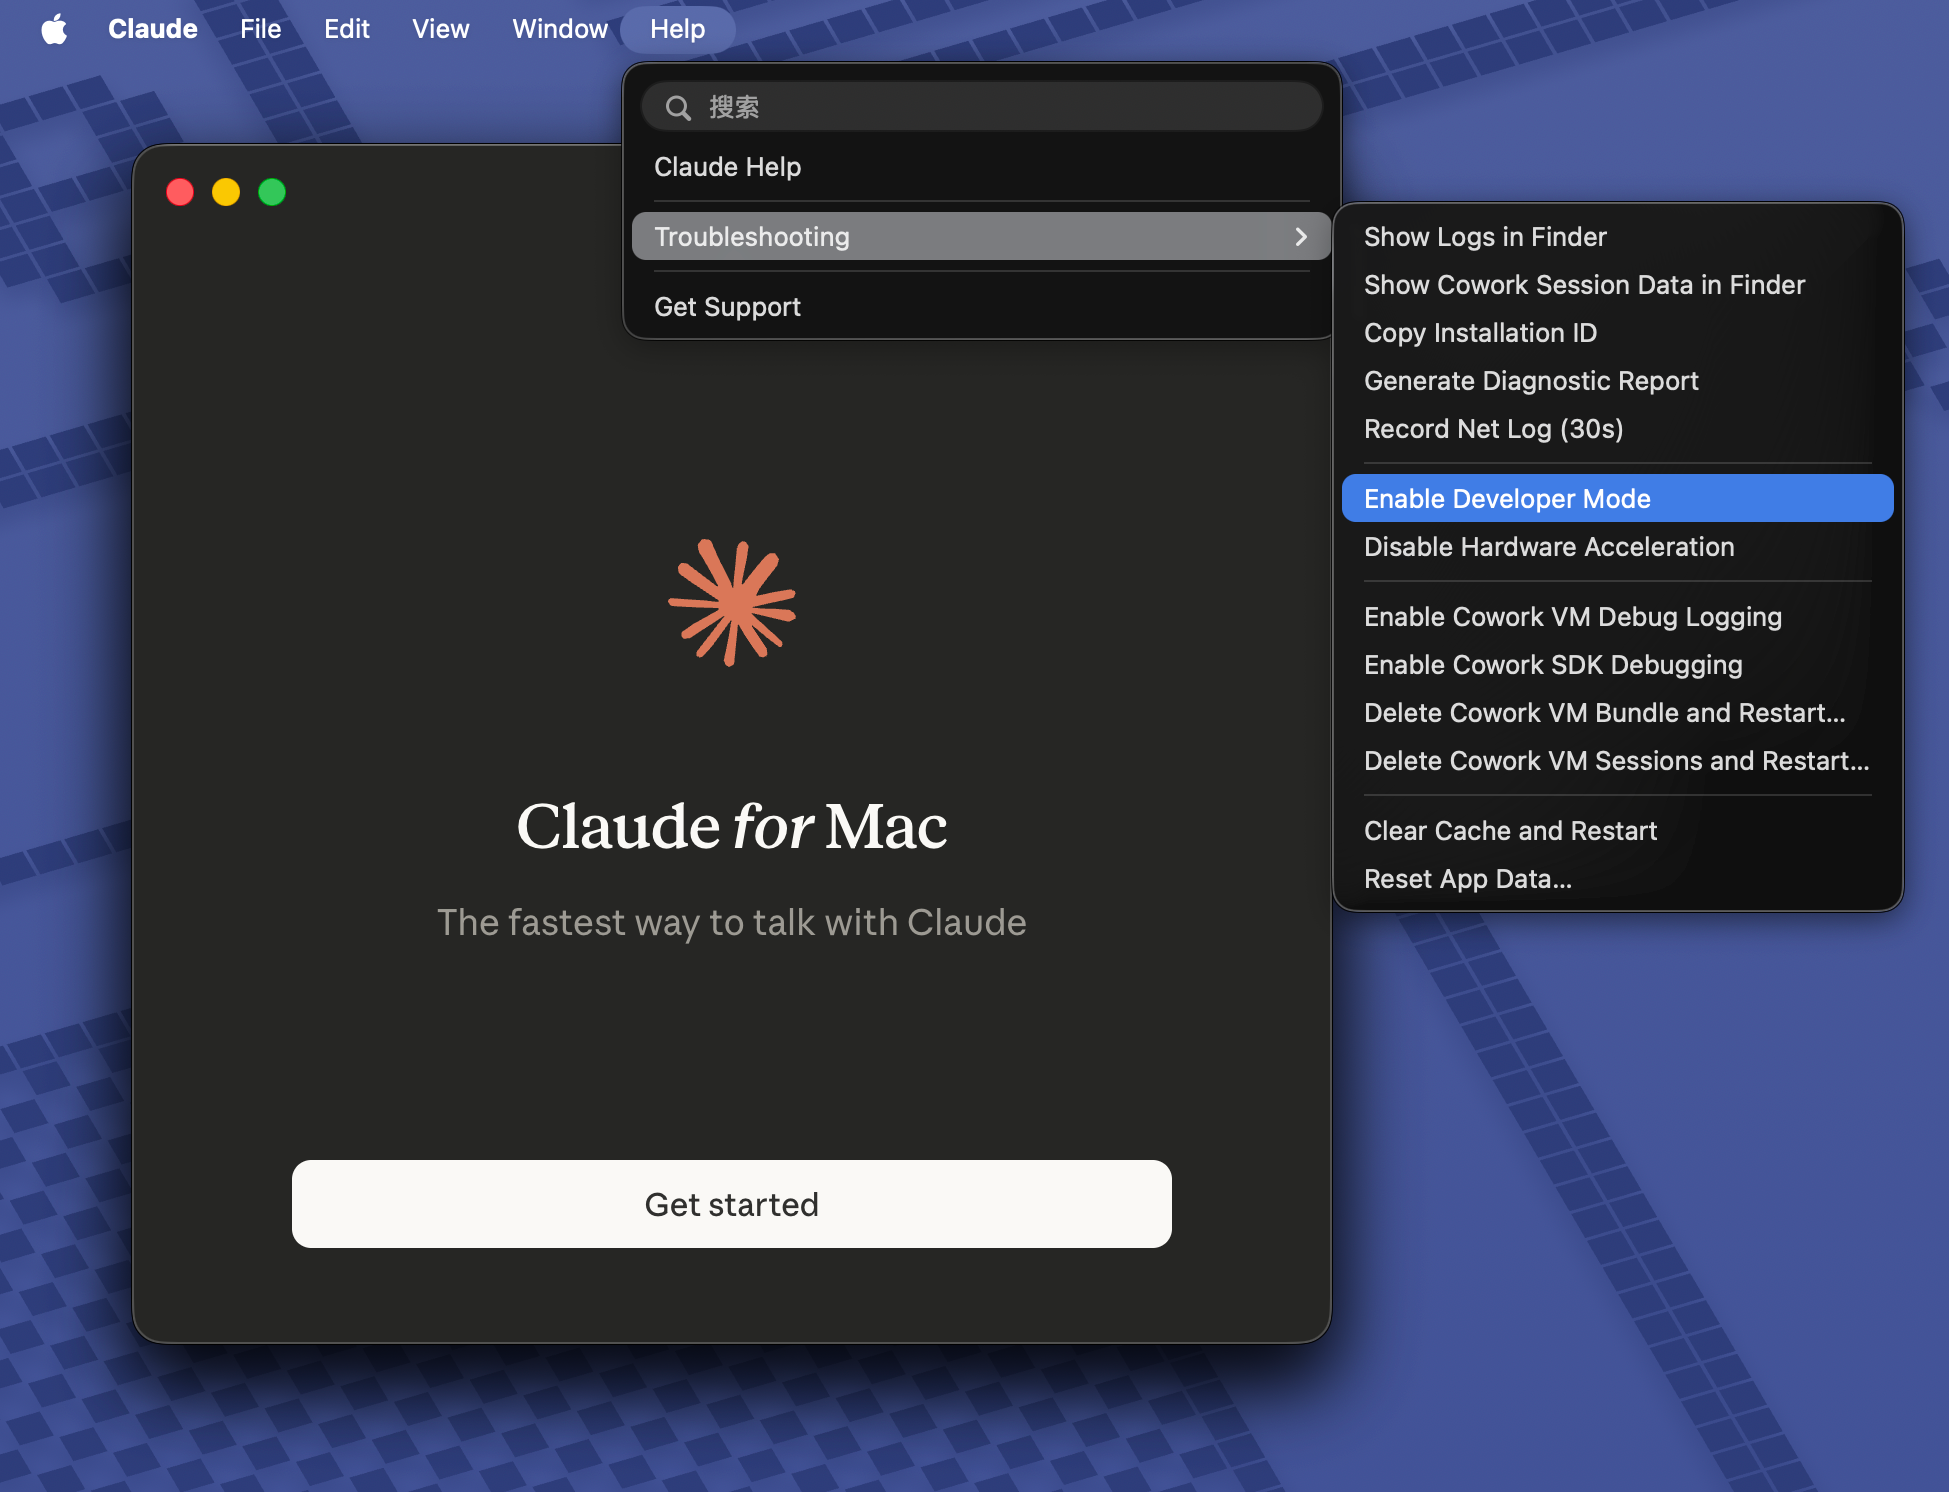This screenshot has width=1949, height=1492.
Task: Click the Troubleshooting submenu arrow chevron
Action: (1301, 237)
